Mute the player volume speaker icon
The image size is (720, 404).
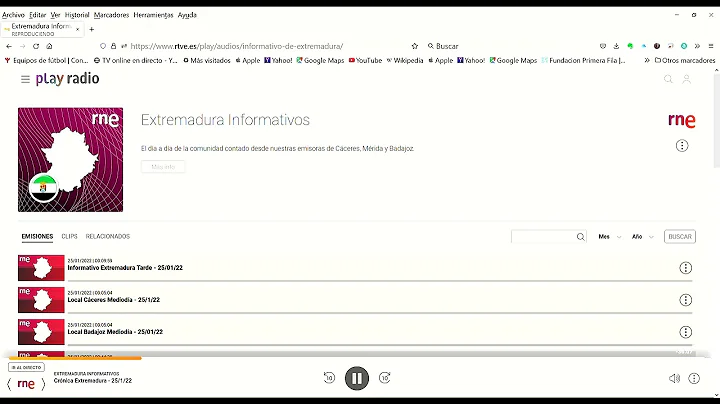(x=674, y=379)
